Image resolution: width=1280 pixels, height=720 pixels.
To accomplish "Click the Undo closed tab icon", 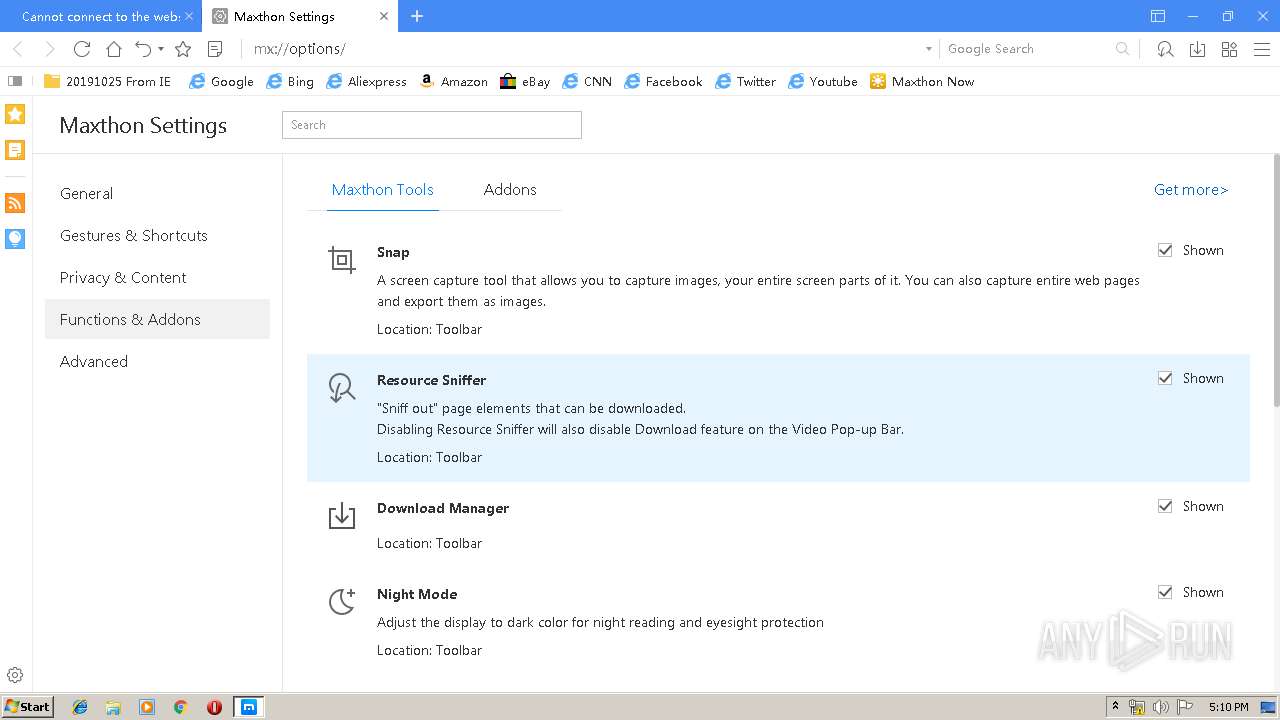I will click(143, 49).
